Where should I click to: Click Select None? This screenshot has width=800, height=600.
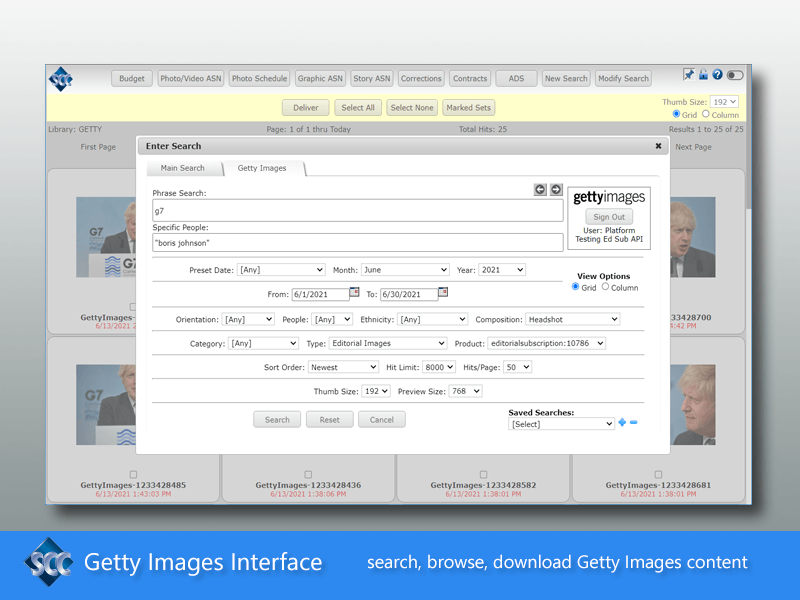pyautogui.click(x=412, y=108)
